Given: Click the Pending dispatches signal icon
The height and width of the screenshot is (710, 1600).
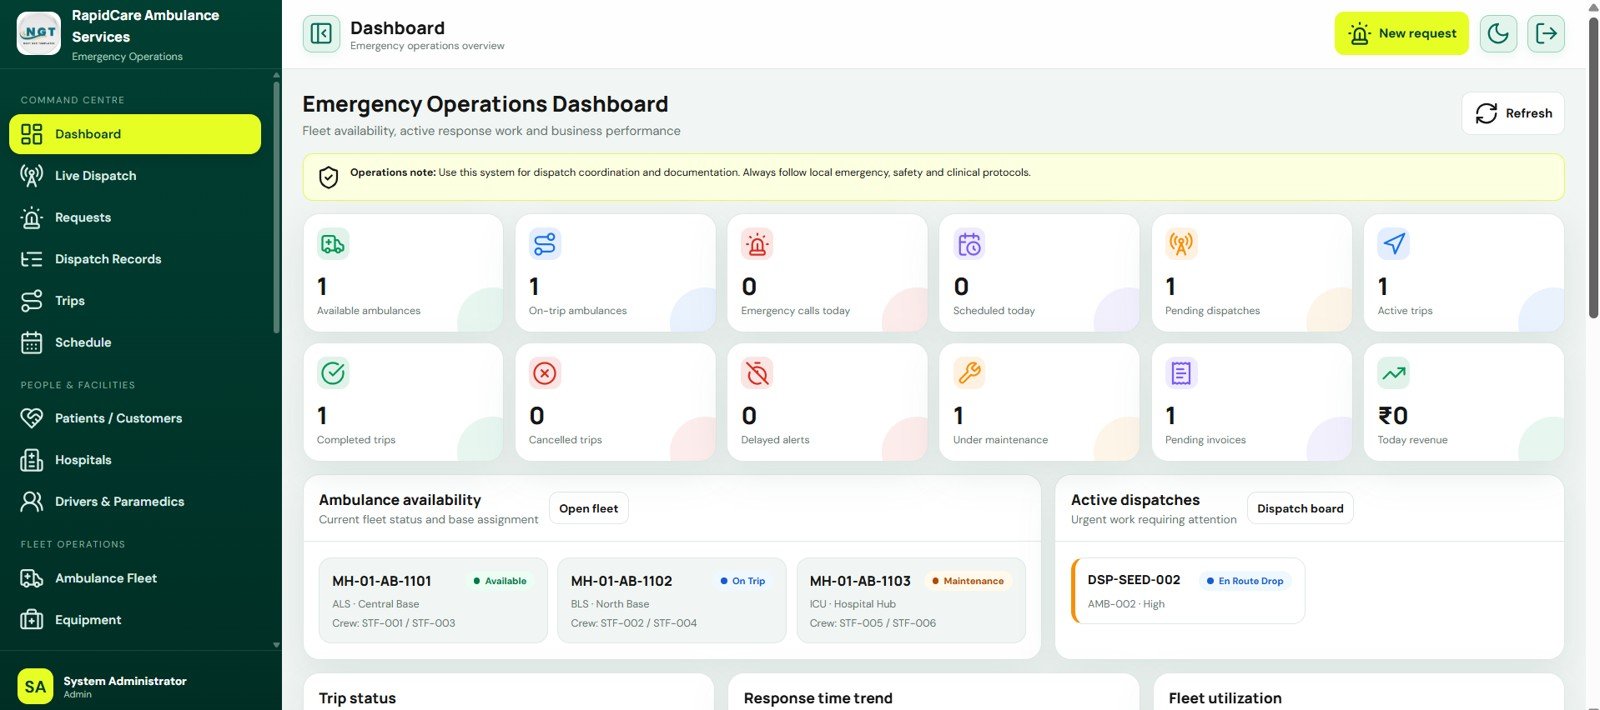Looking at the screenshot, I should pyautogui.click(x=1181, y=244).
